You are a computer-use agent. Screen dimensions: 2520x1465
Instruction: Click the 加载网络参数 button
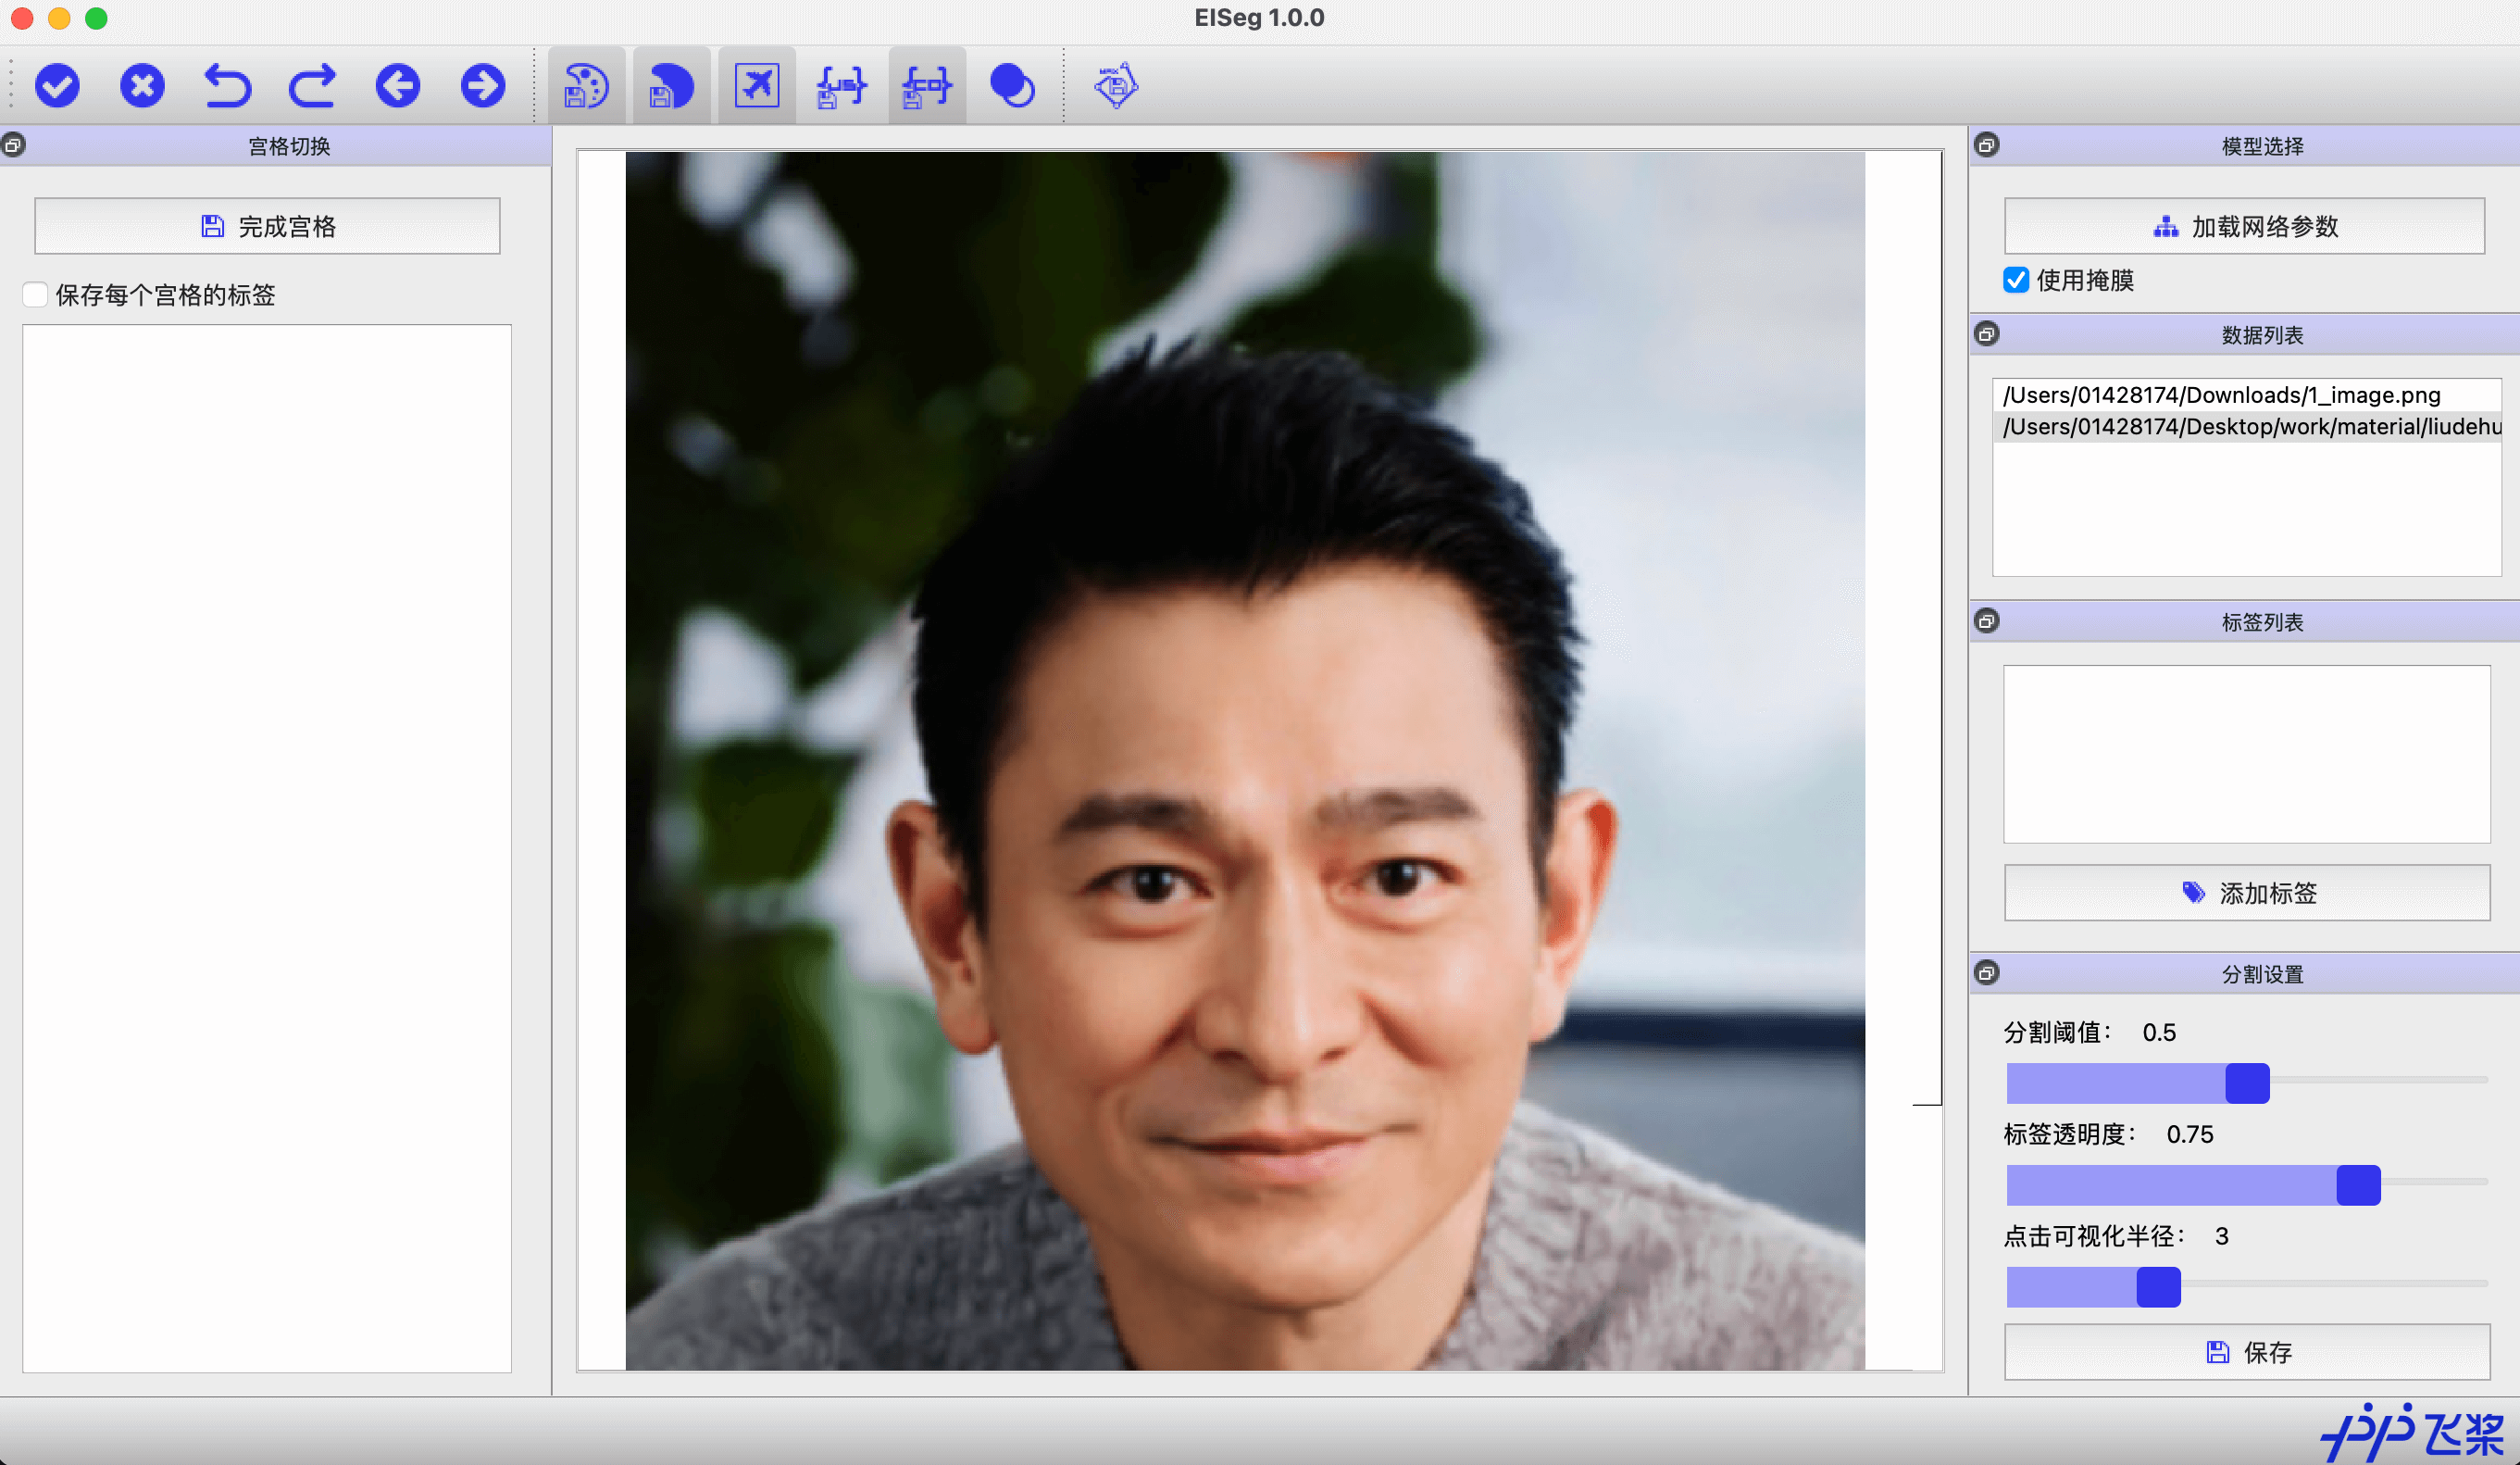2244,227
